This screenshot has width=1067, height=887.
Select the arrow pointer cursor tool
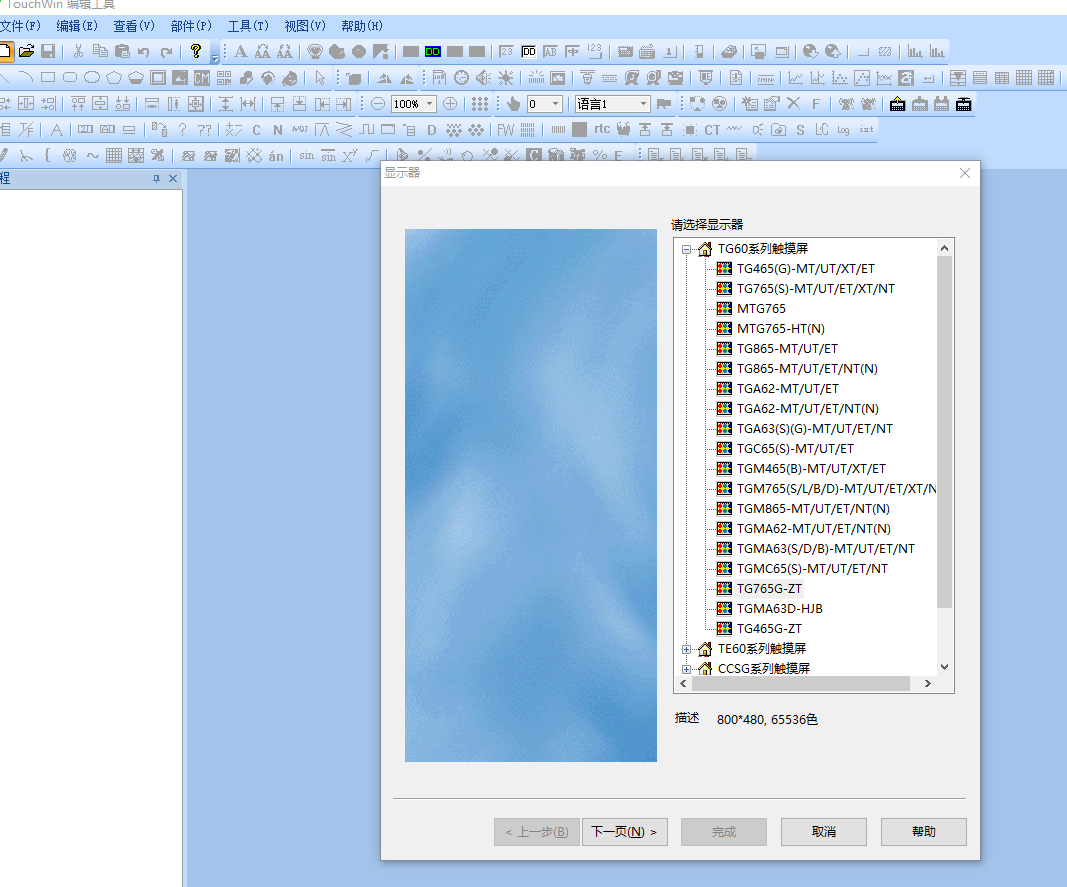320,78
